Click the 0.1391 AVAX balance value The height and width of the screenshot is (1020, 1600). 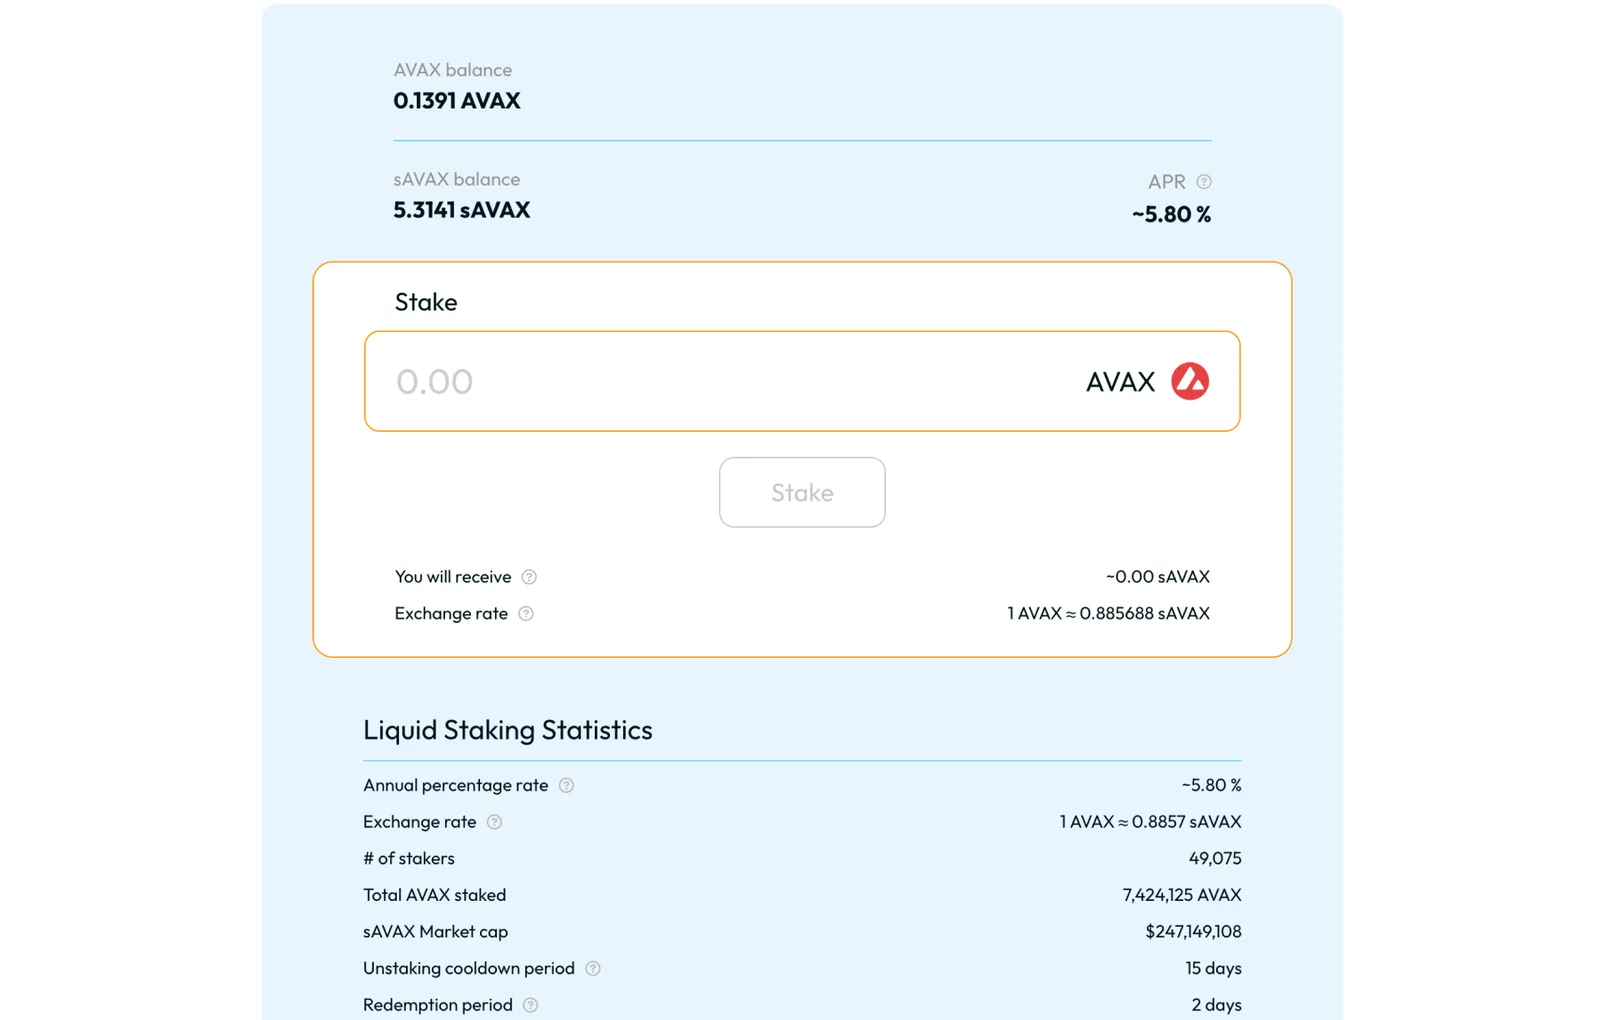pyautogui.click(x=457, y=101)
